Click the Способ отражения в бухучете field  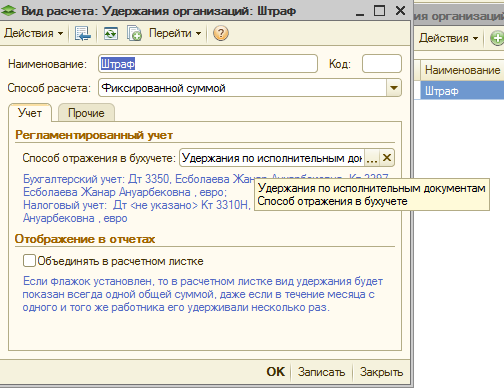(x=272, y=158)
